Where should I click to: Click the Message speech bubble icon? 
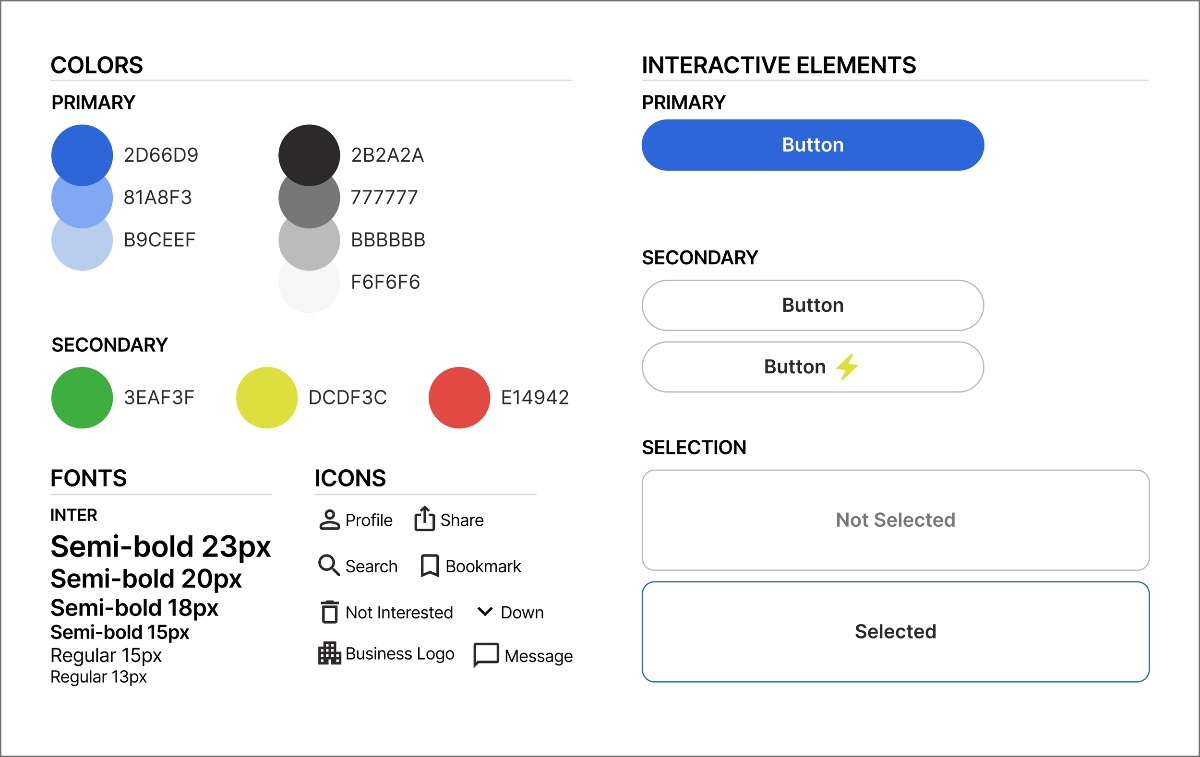(x=486, y=656)
